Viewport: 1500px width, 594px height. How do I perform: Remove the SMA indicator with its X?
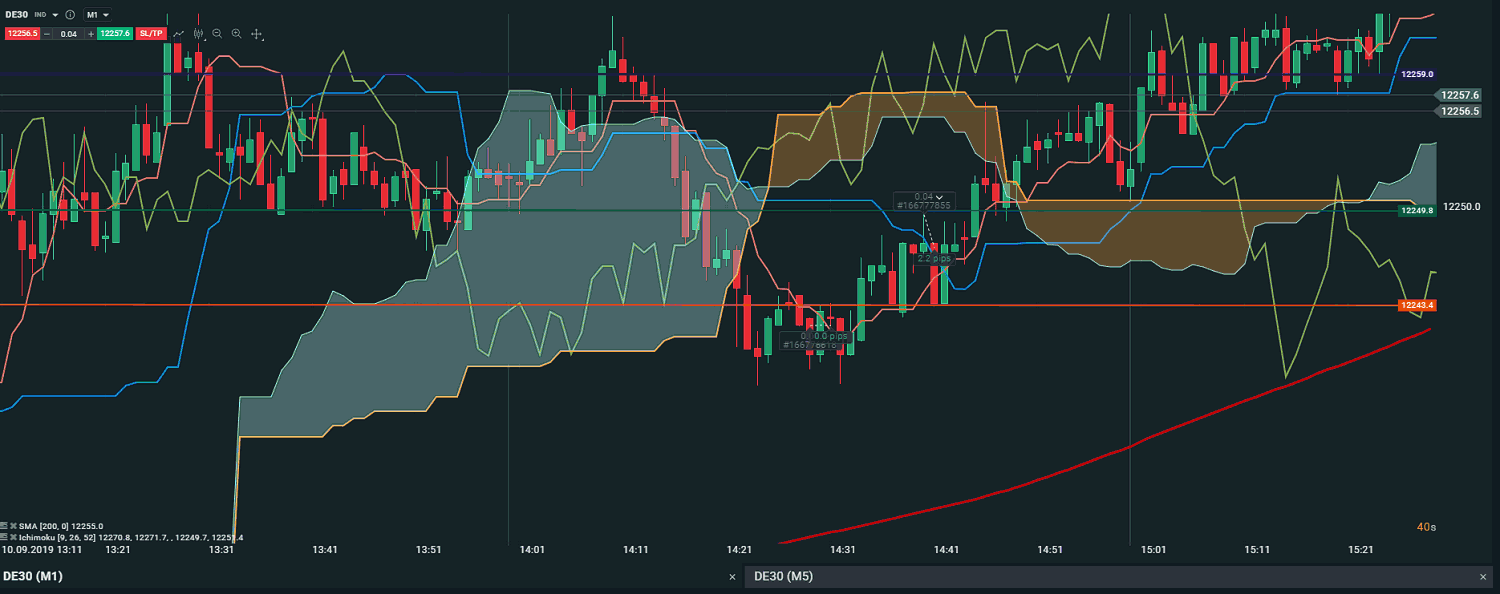click(13, 526)
